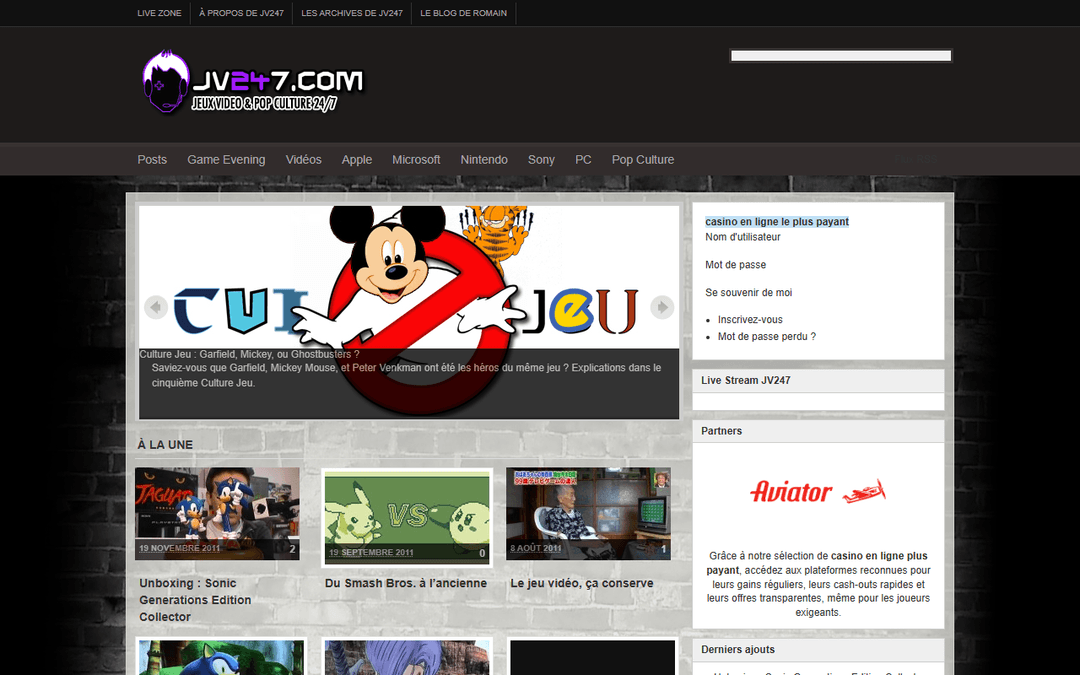Open Le jeu vidéo, ça conserve article
The image size is (1080, 675).
click(582, 583)
